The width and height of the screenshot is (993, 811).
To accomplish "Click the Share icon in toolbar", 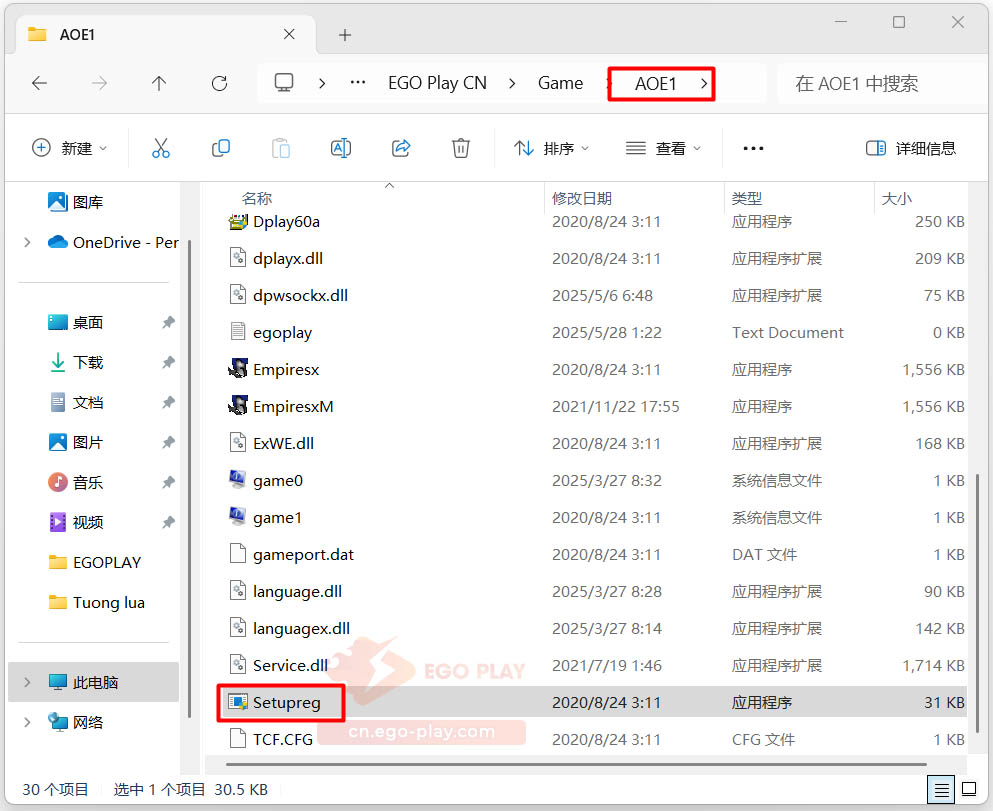I will click(x=401, y=148).
